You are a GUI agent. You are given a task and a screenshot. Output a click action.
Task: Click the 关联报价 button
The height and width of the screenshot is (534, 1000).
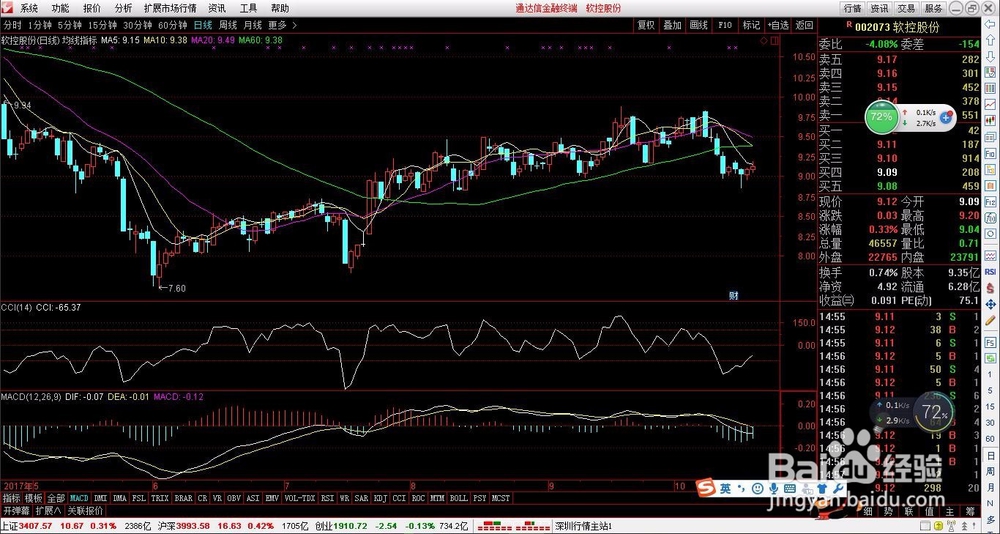[85, 510]
